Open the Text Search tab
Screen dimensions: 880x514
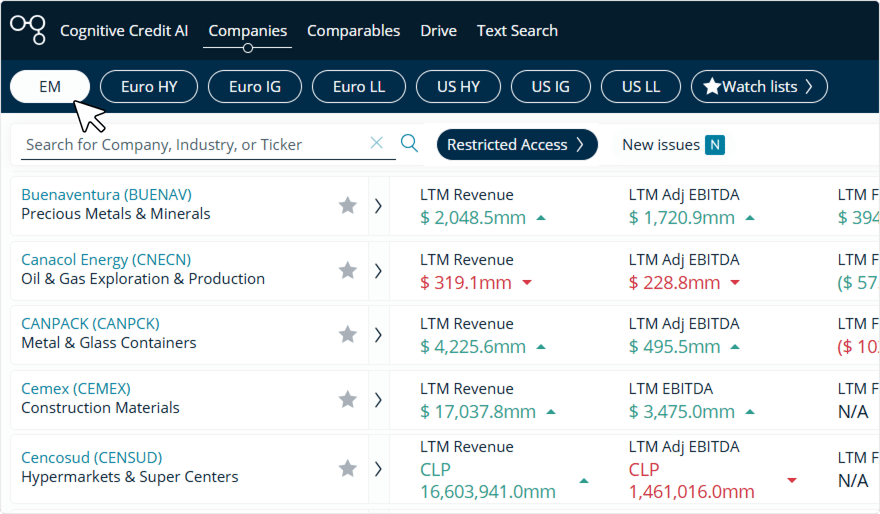517,31
